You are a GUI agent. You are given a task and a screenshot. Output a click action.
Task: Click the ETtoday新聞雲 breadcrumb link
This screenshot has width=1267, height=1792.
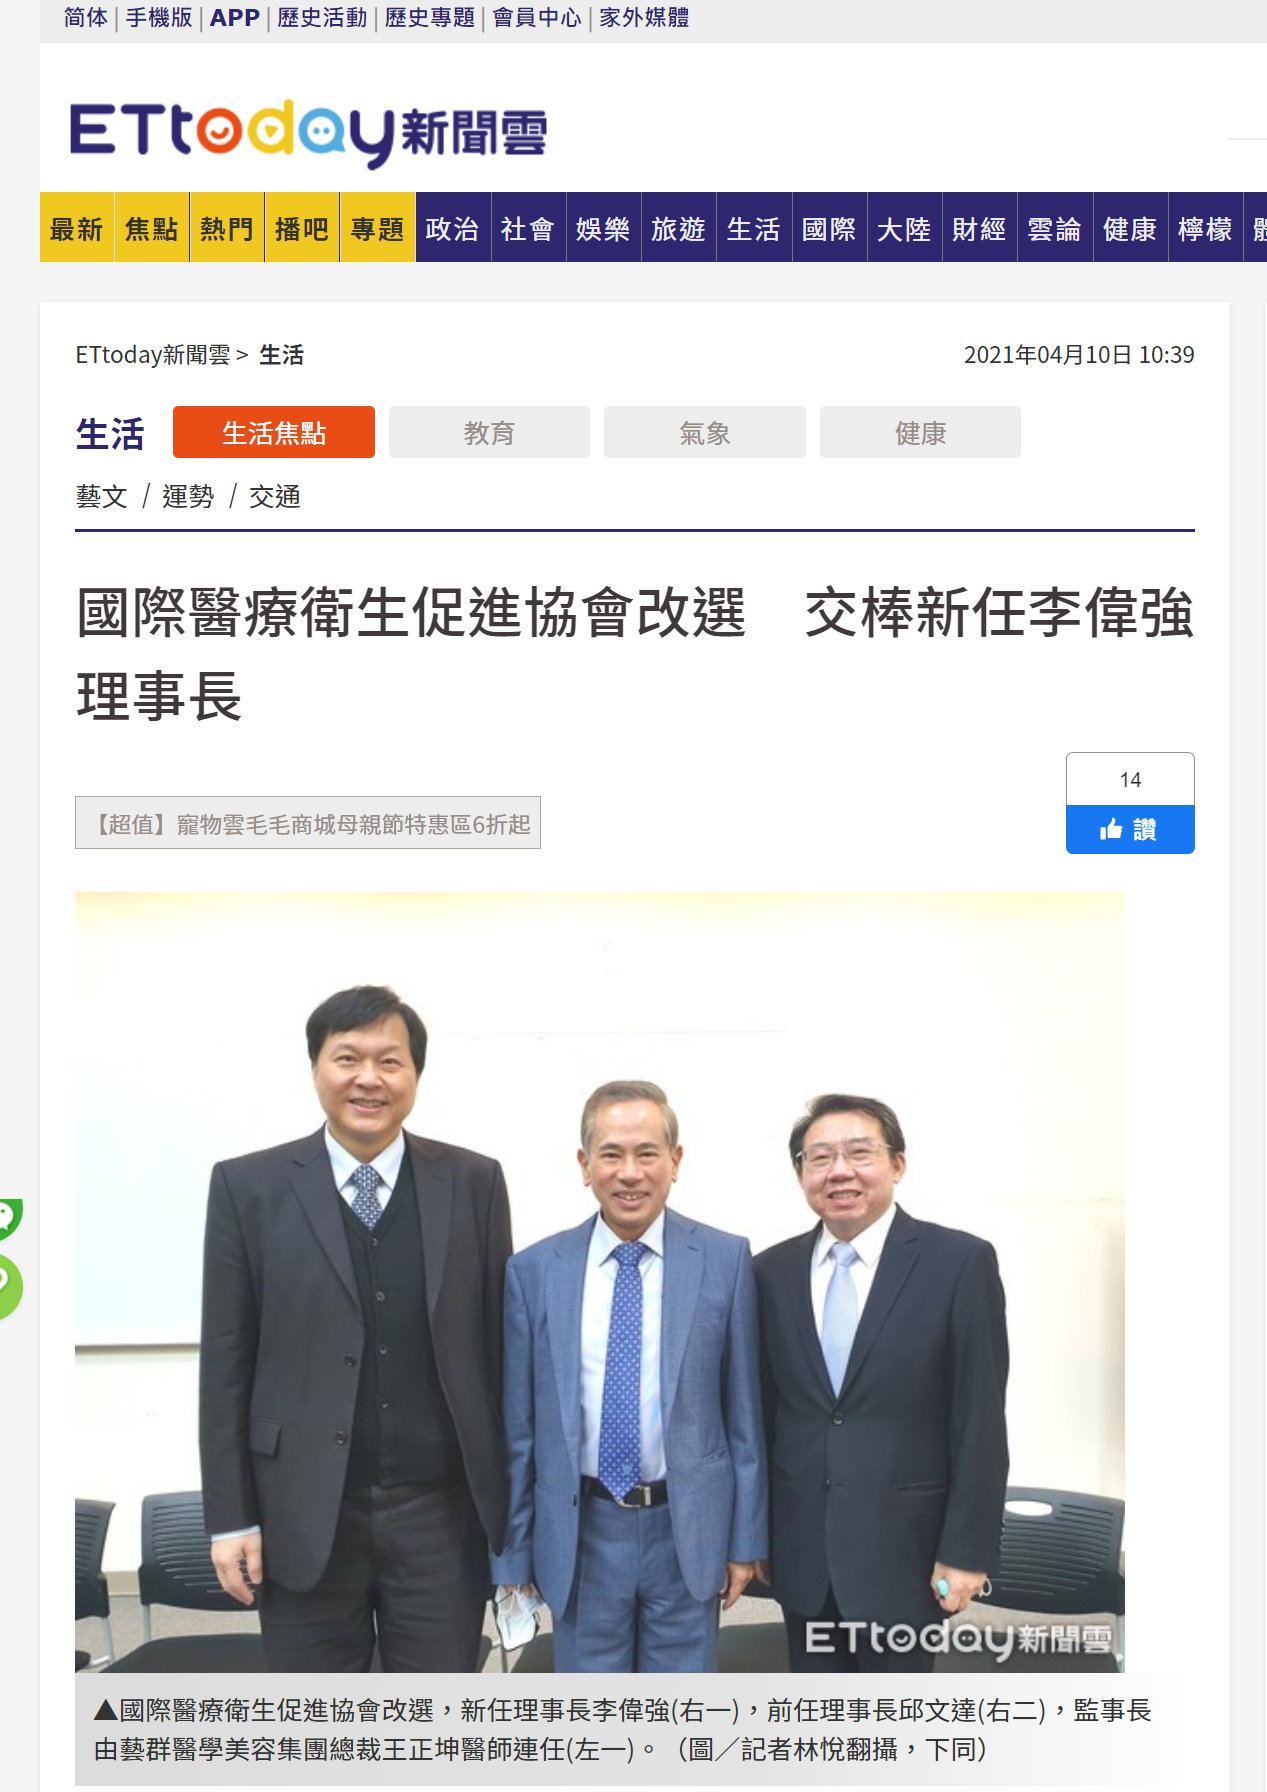(x=153, y=355)
